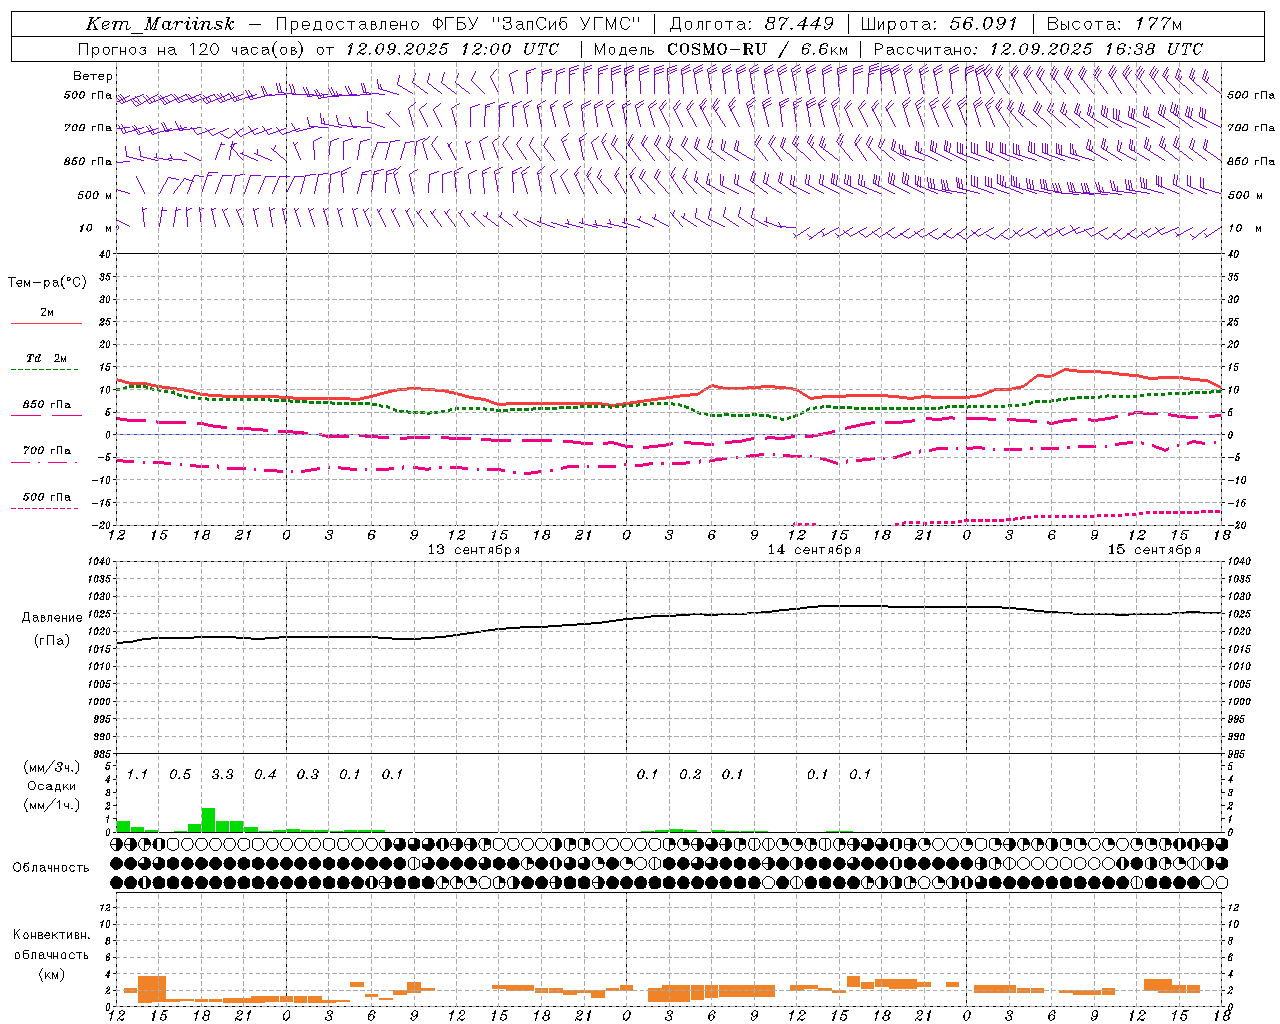1280x1024 pixels.
Task: Click the (мм/1ч.) precipitation unit label
Action: click(52, 806)
